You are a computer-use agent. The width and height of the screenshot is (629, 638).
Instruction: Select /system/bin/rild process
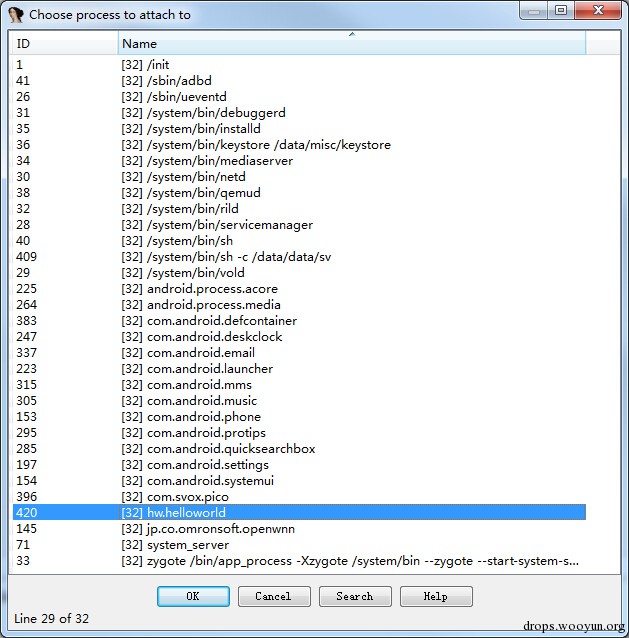(299, 209)
